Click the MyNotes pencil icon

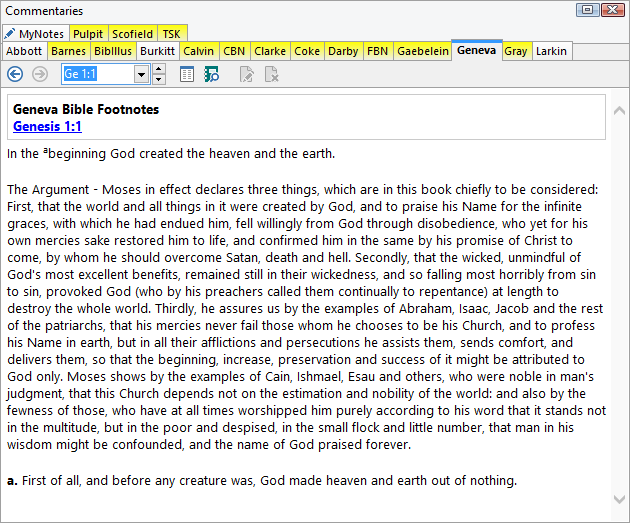(x=10, y=33)
